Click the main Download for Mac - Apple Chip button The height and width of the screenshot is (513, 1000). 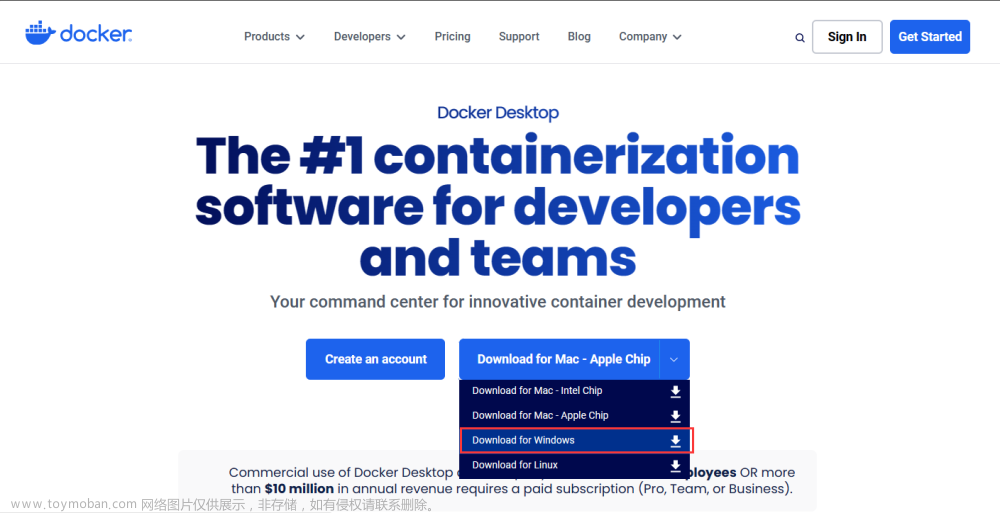pyautogui.click(x=560, y=359)
